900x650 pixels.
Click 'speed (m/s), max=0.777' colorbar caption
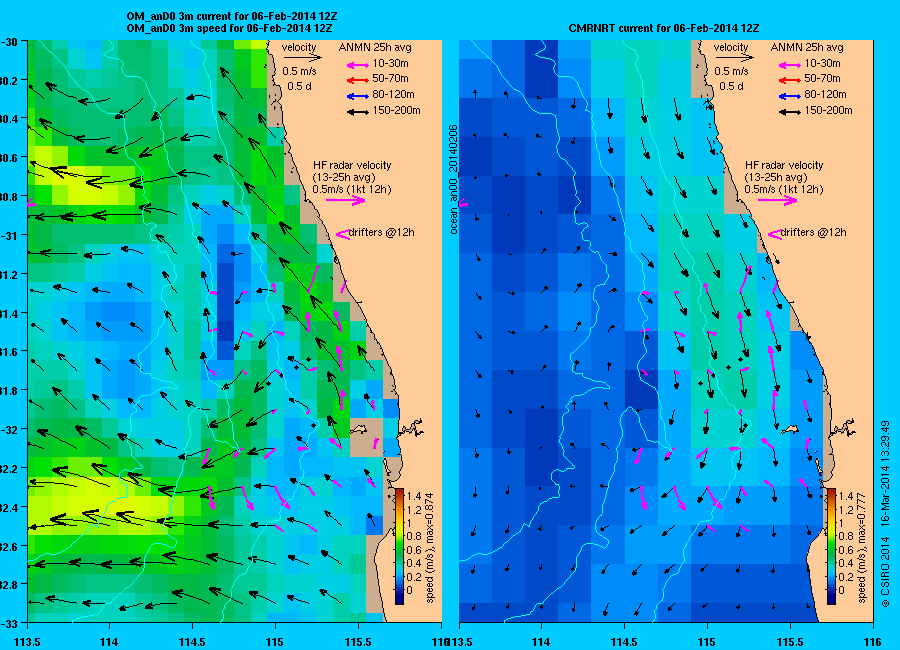[861, 547]
